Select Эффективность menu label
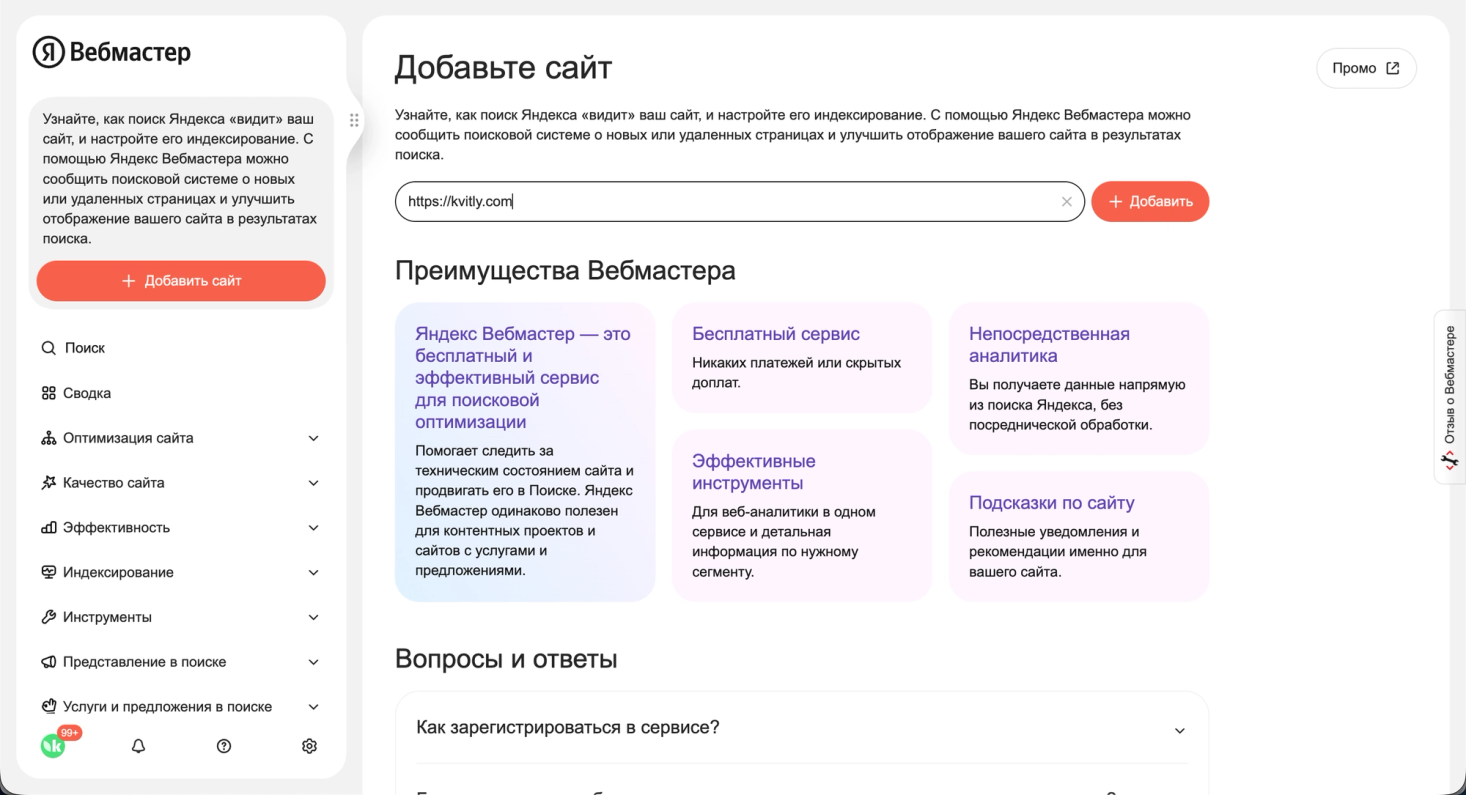 click(x=116, y=528)
